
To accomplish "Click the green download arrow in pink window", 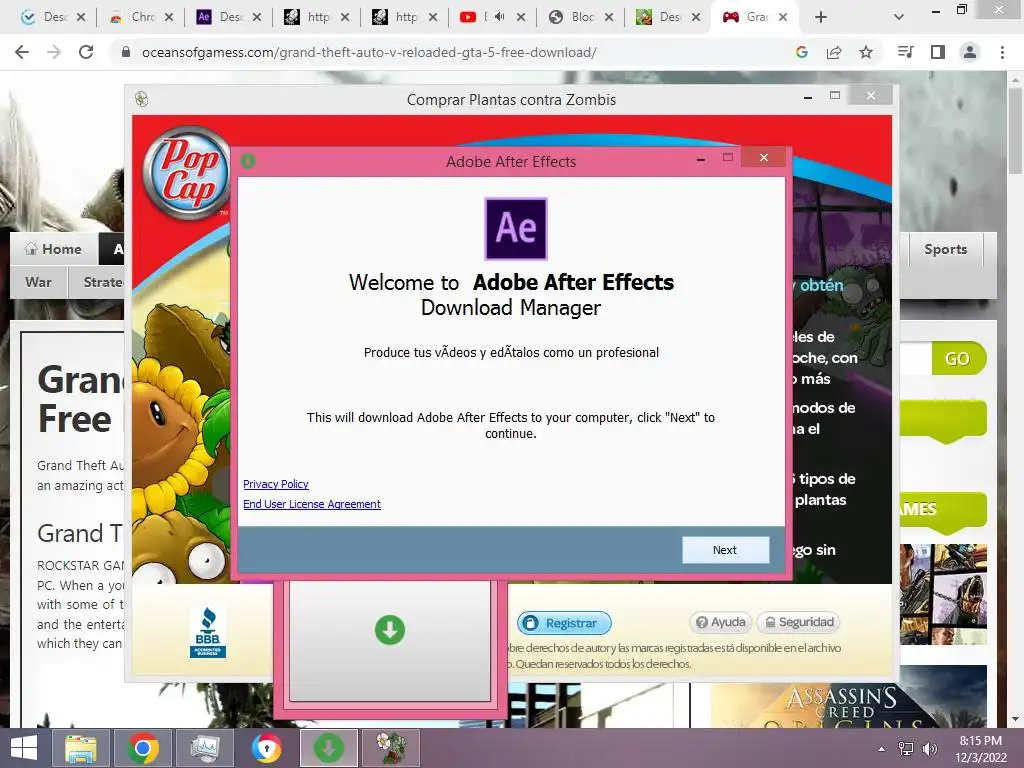I will [x=390, y=630].
